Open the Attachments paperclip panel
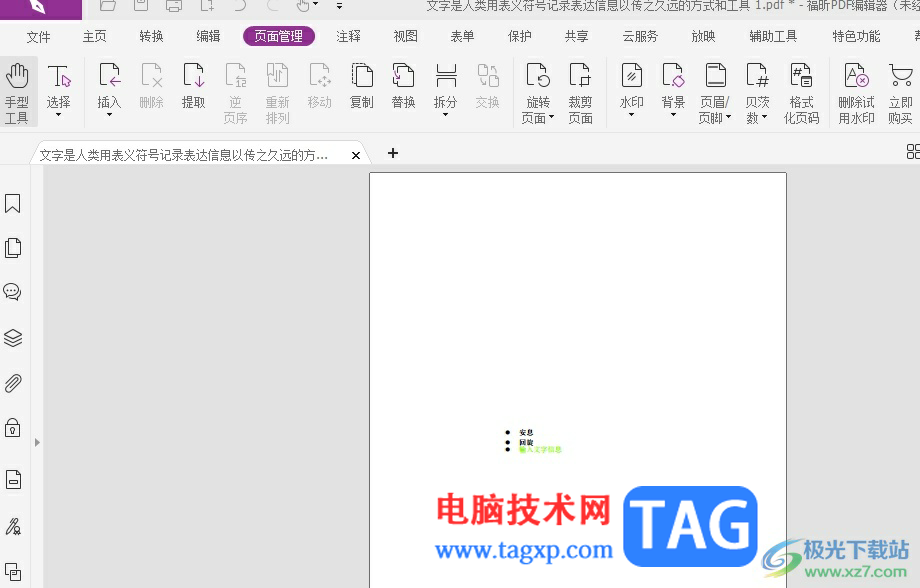 [x=13, y=383]
